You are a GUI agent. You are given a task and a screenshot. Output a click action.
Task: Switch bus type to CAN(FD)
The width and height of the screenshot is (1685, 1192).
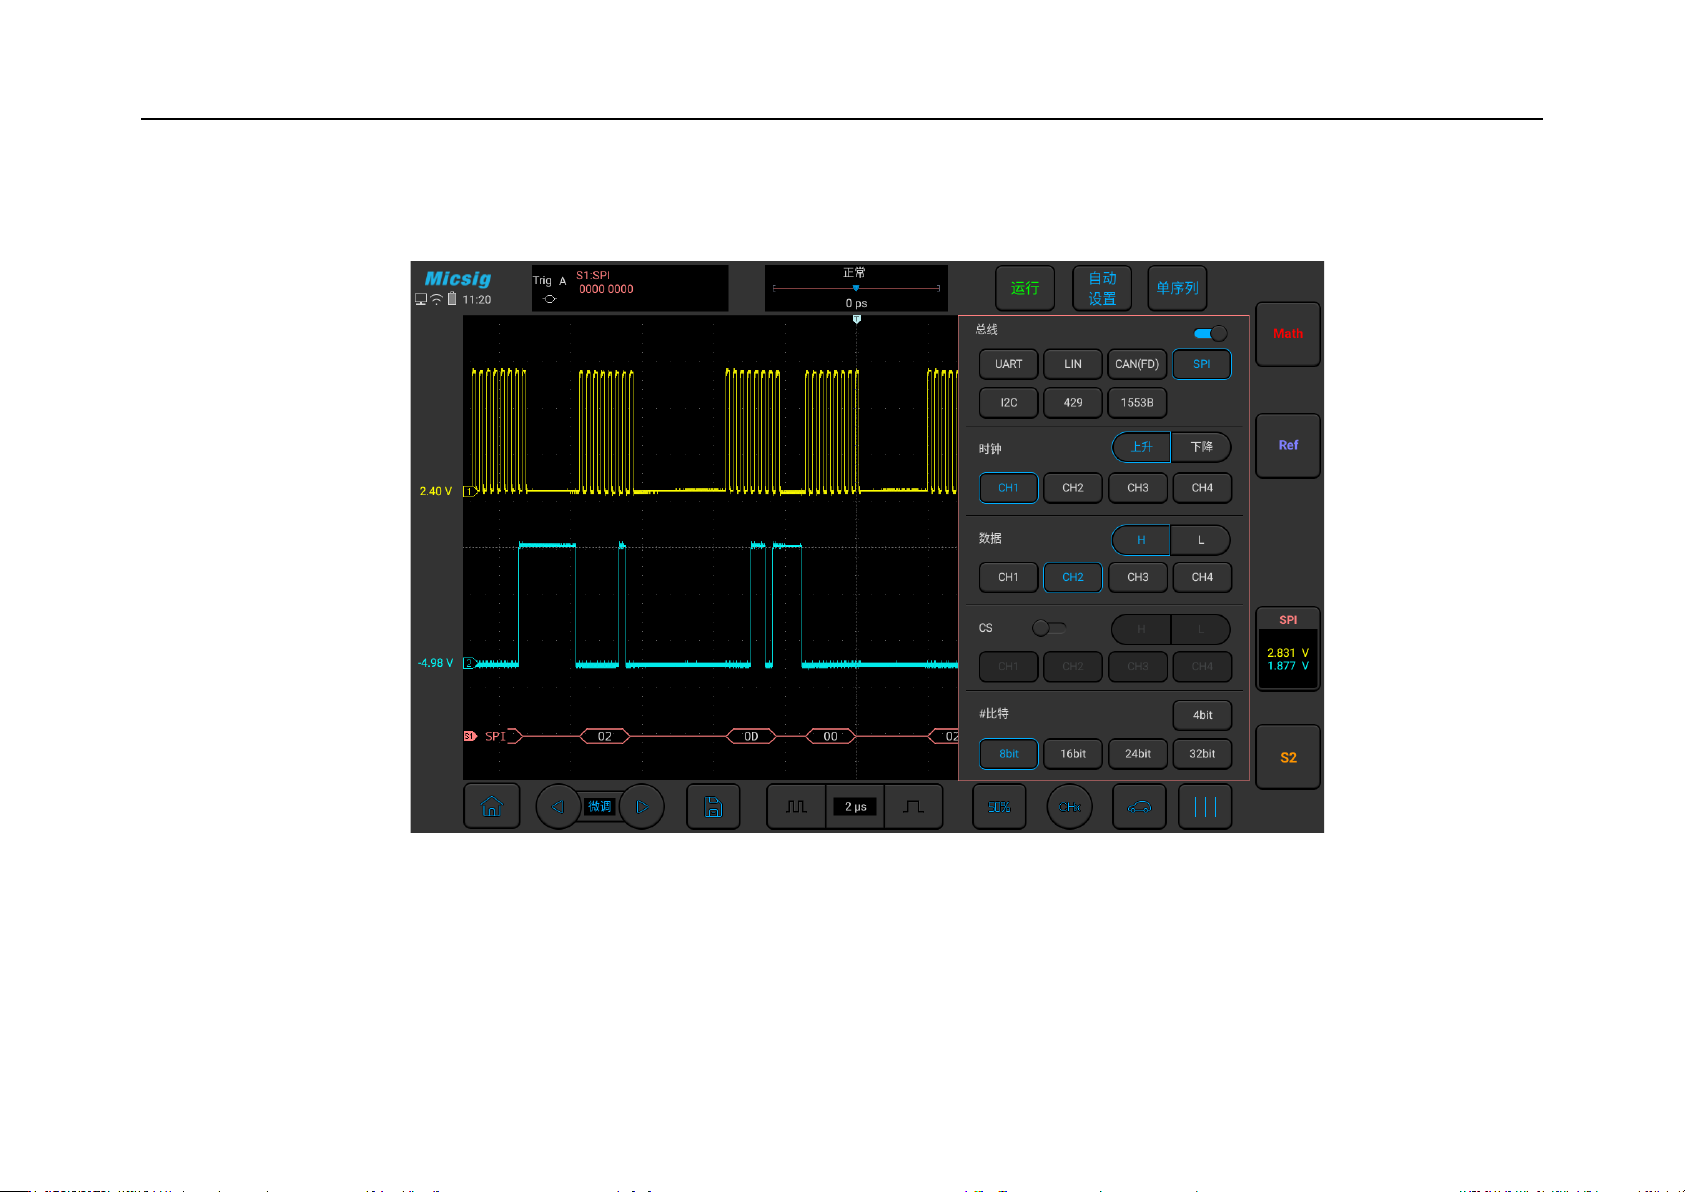(1138, 364)
